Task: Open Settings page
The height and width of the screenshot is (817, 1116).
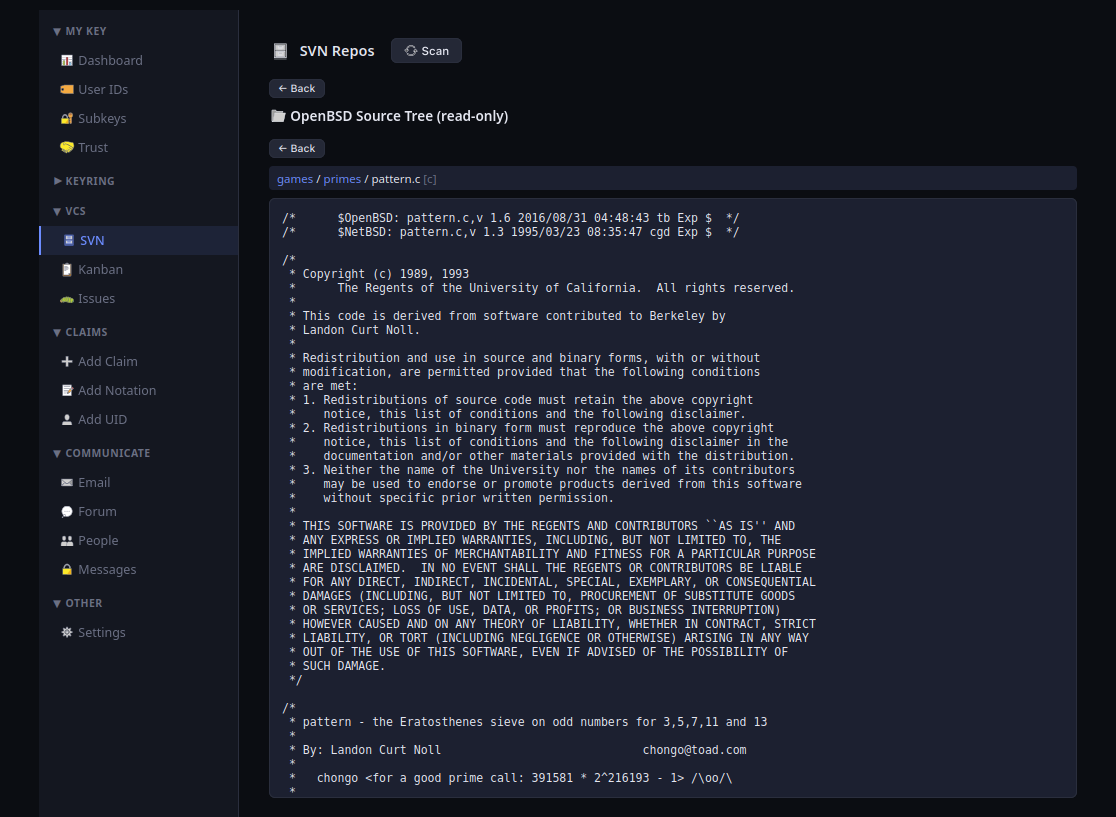Action: [139, 633]
